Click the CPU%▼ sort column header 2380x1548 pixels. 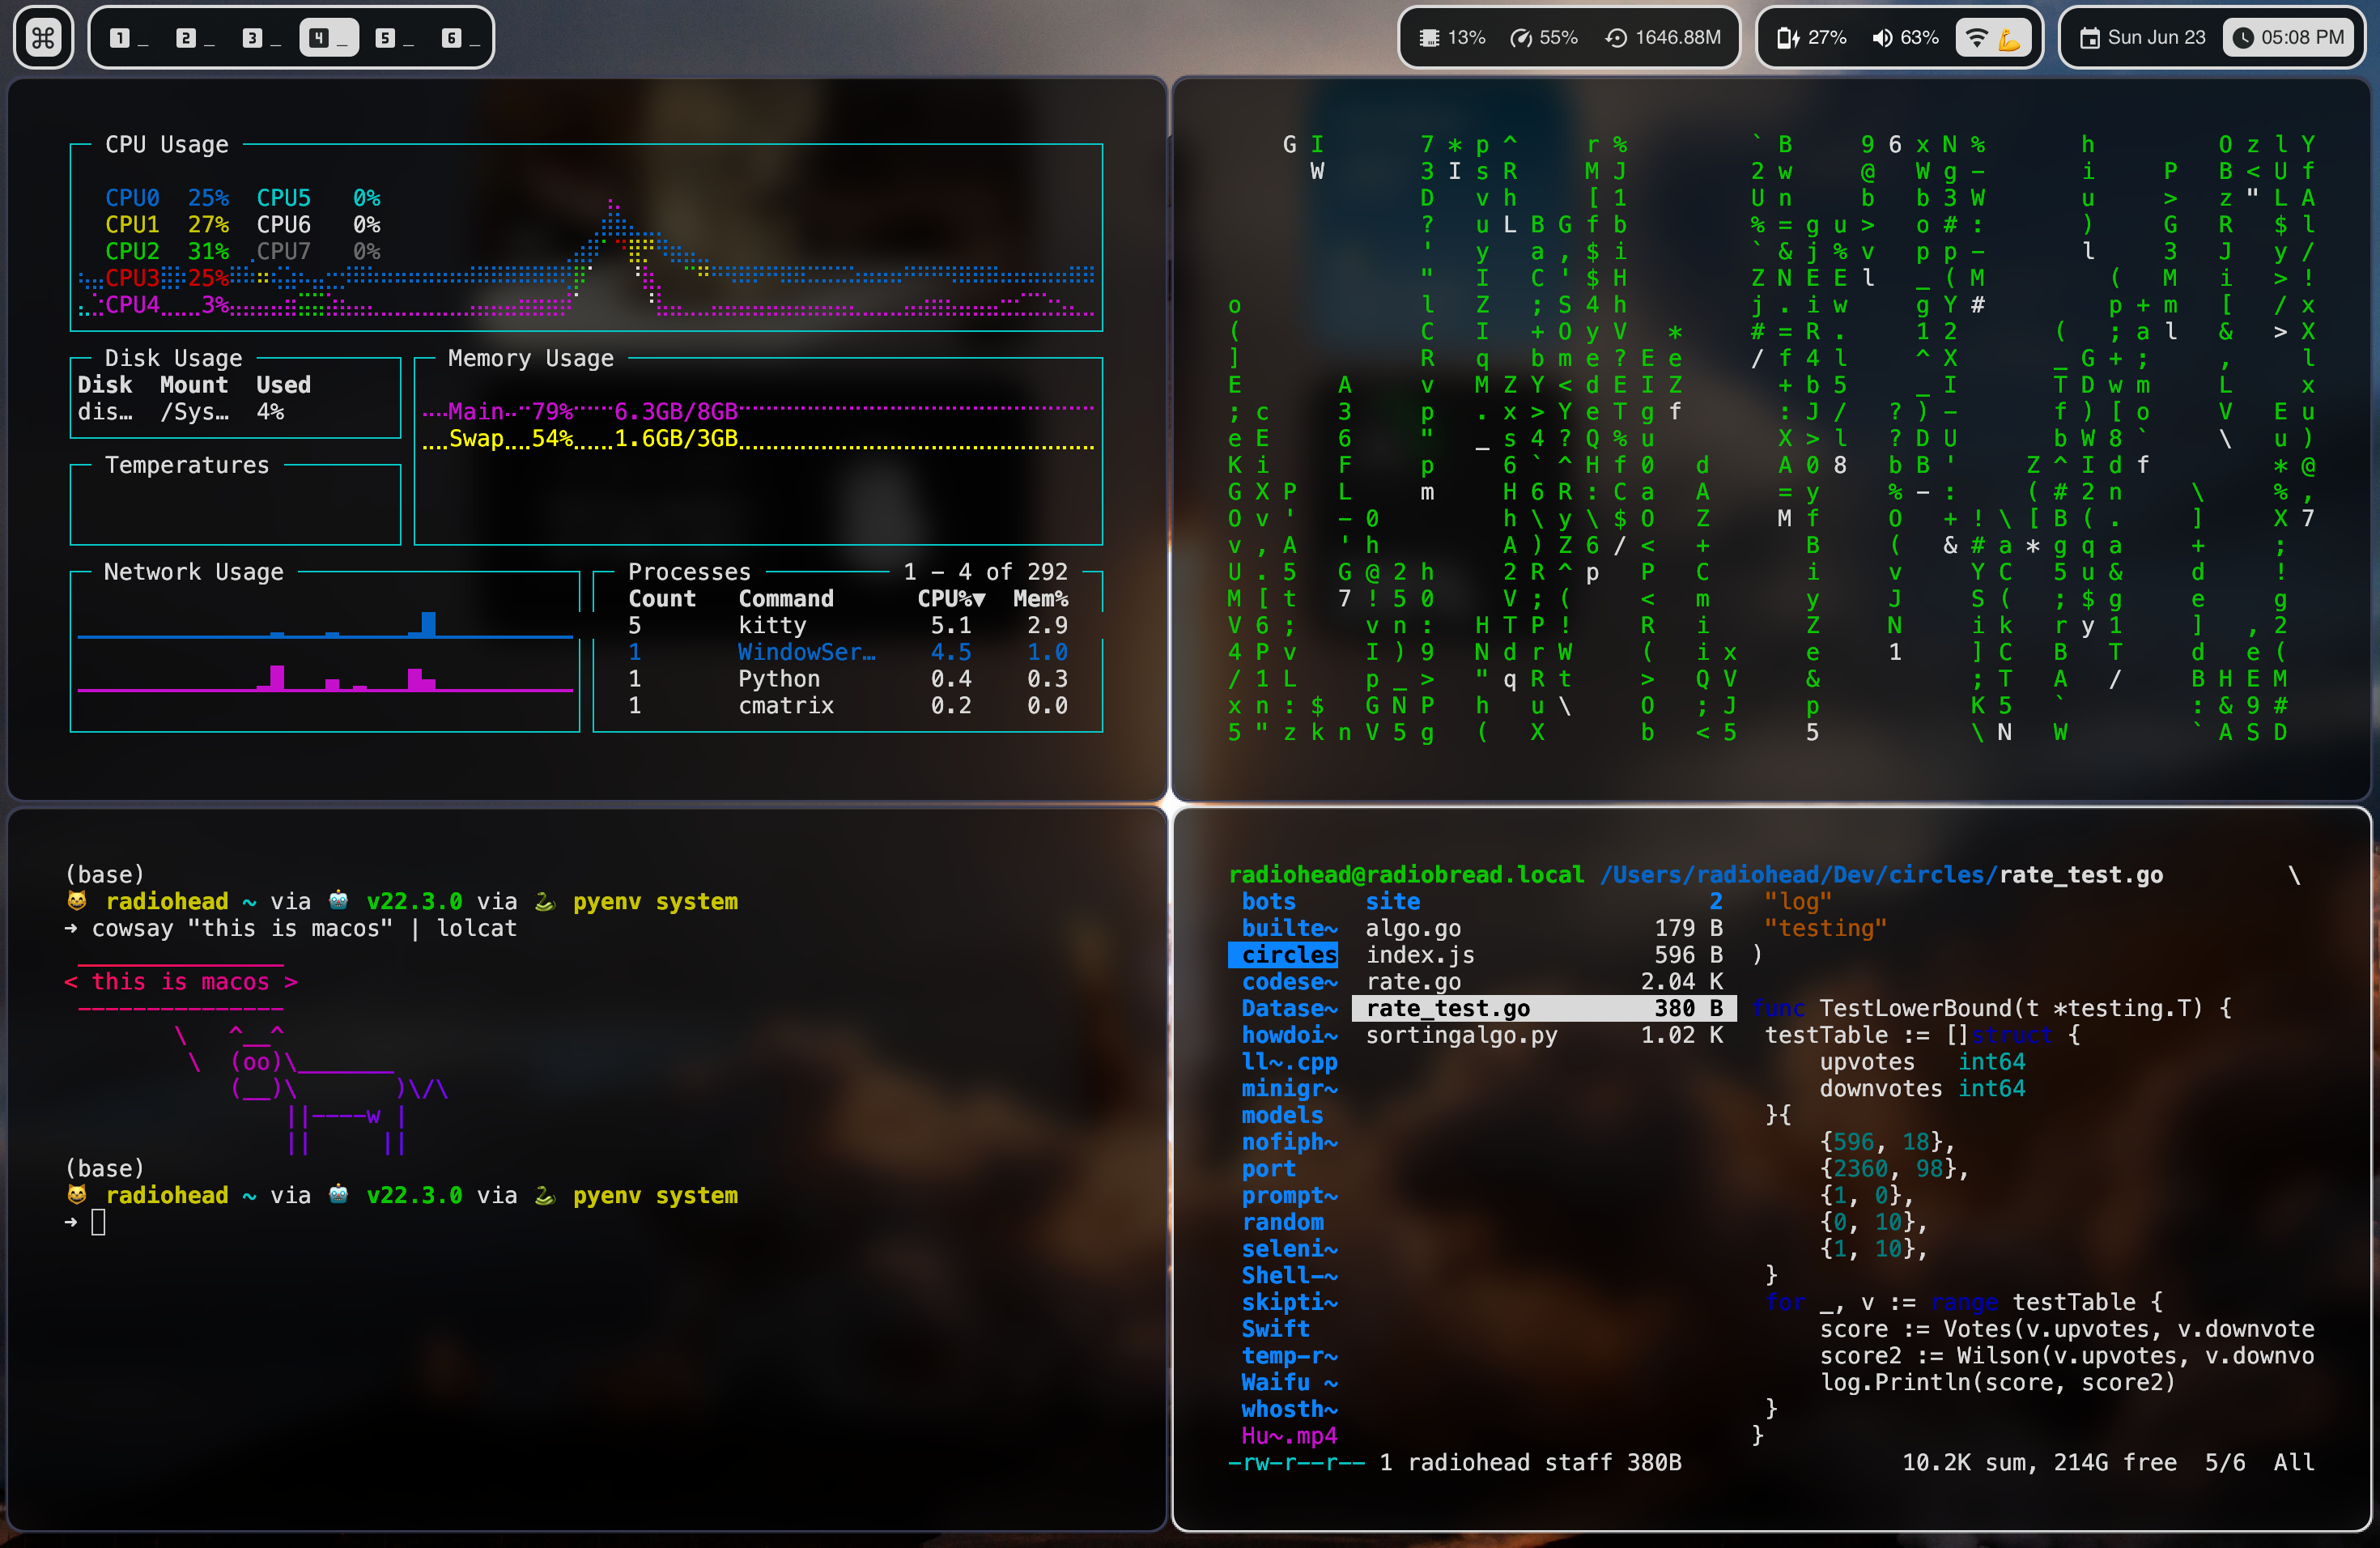coord(951,598)
